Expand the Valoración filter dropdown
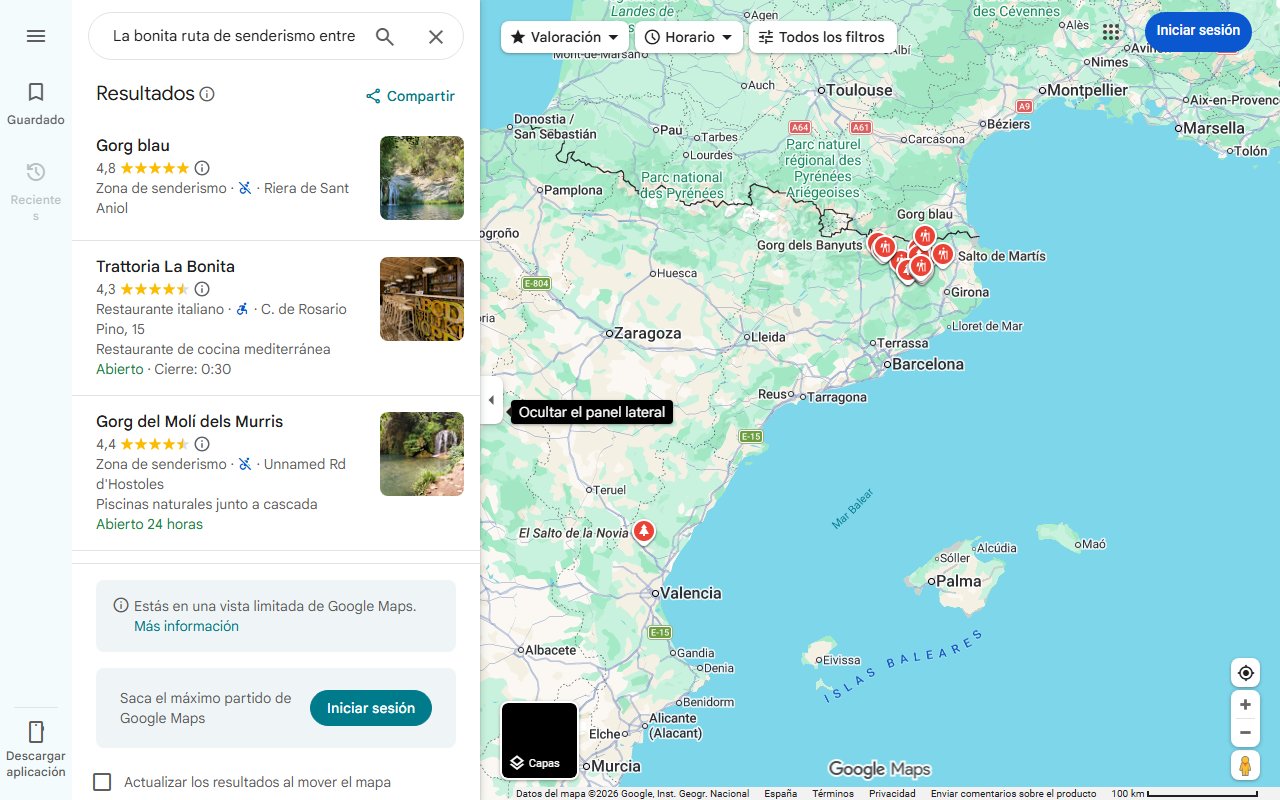The width and height of the screenshot is (1280, 800). 565,37
